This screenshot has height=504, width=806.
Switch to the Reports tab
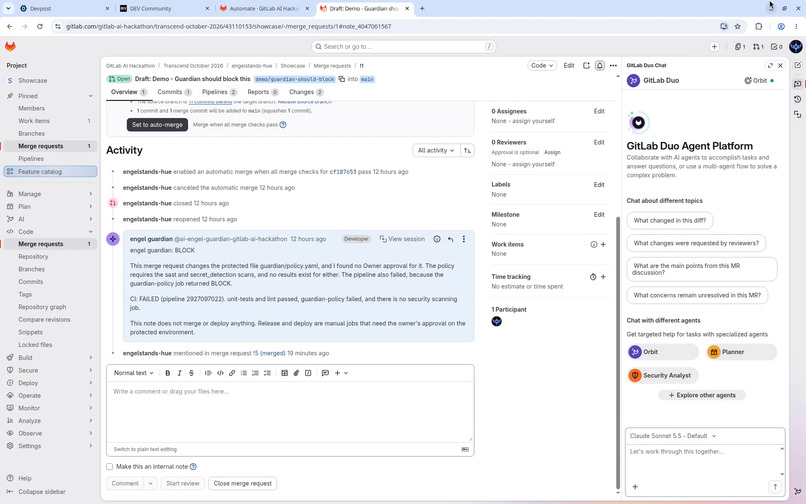[x=263, y=92]
